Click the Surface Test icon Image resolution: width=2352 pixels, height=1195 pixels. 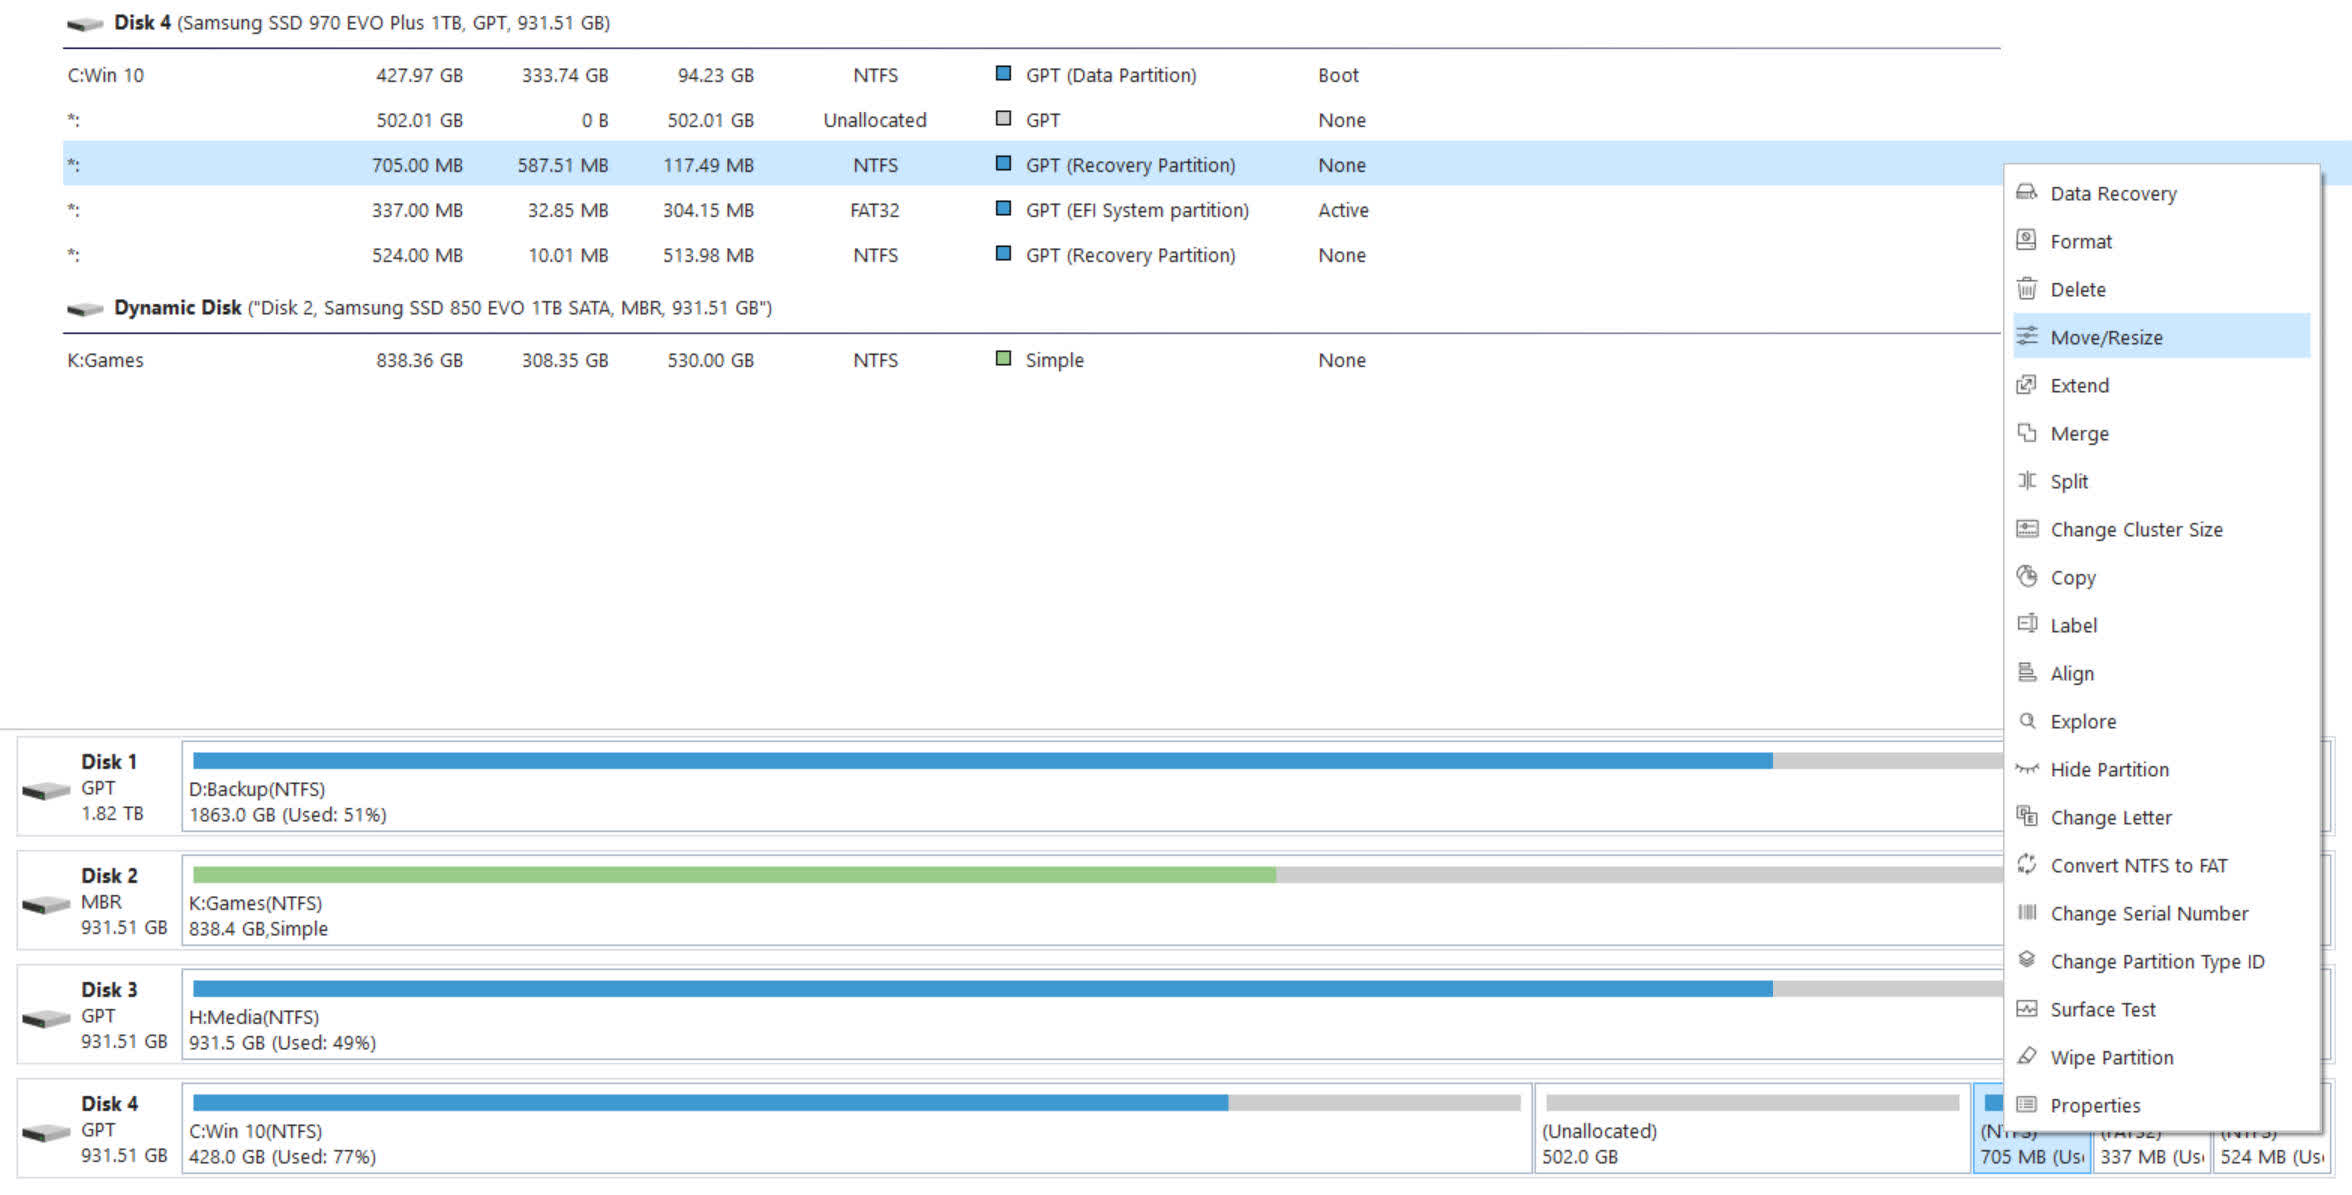click(2026, 1009)
